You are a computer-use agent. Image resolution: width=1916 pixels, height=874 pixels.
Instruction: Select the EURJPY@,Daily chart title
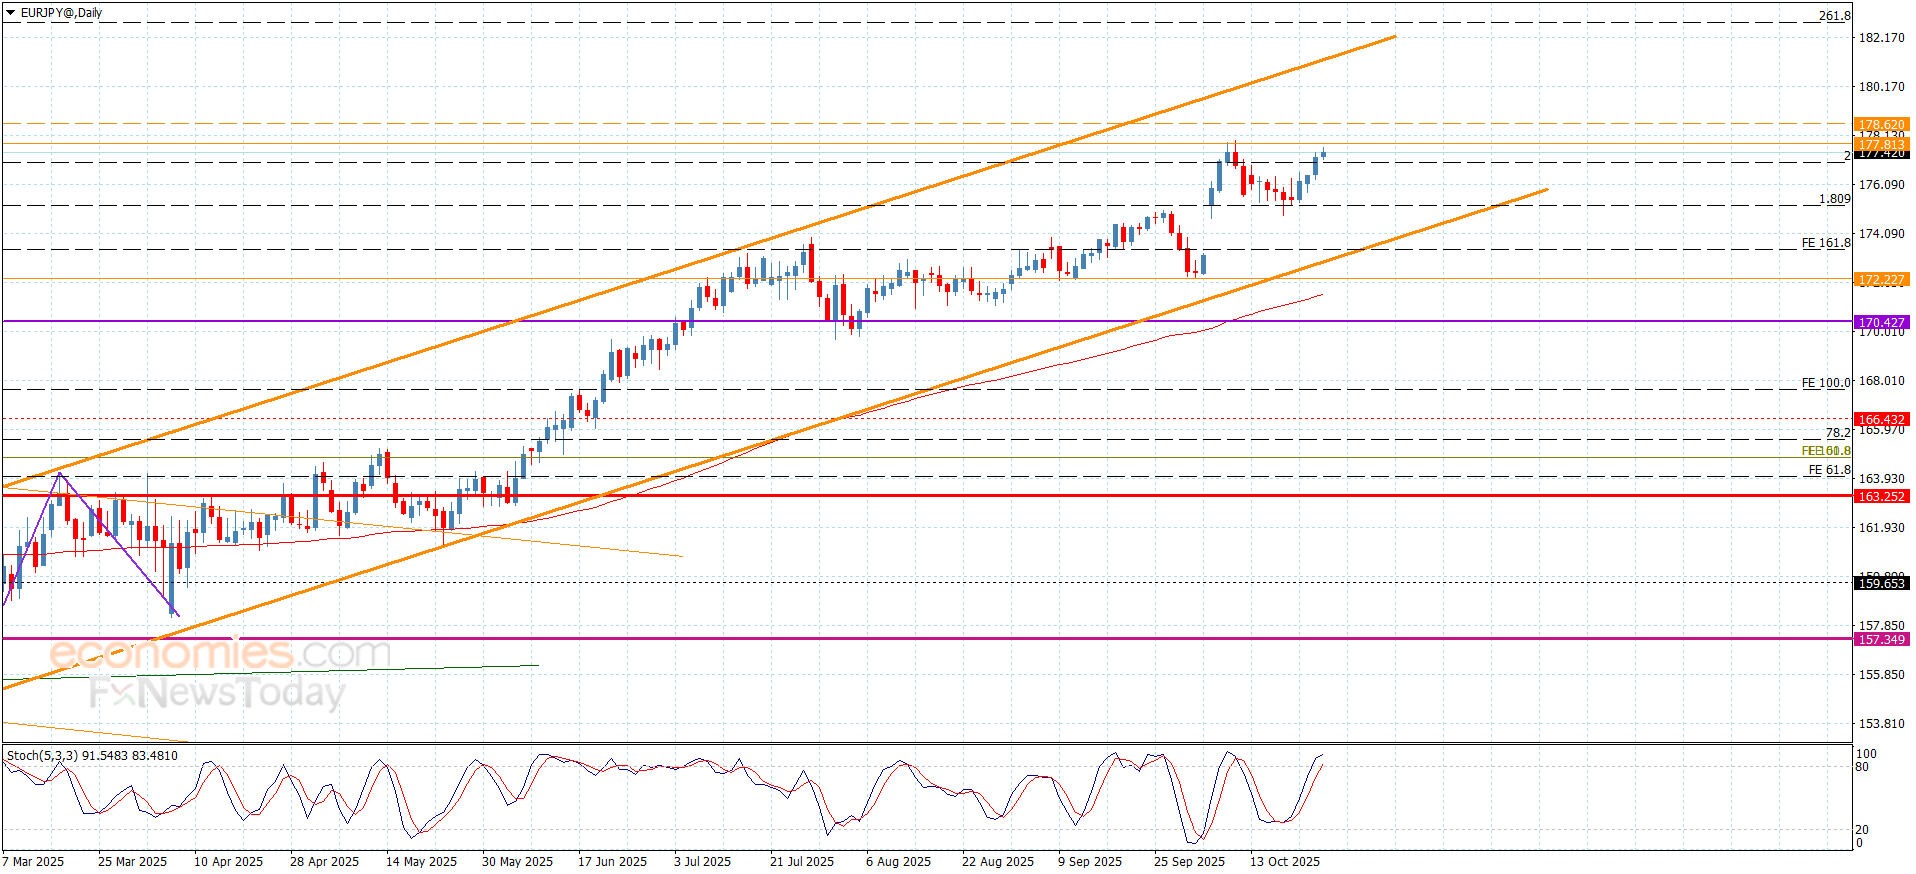click(61, 13)
